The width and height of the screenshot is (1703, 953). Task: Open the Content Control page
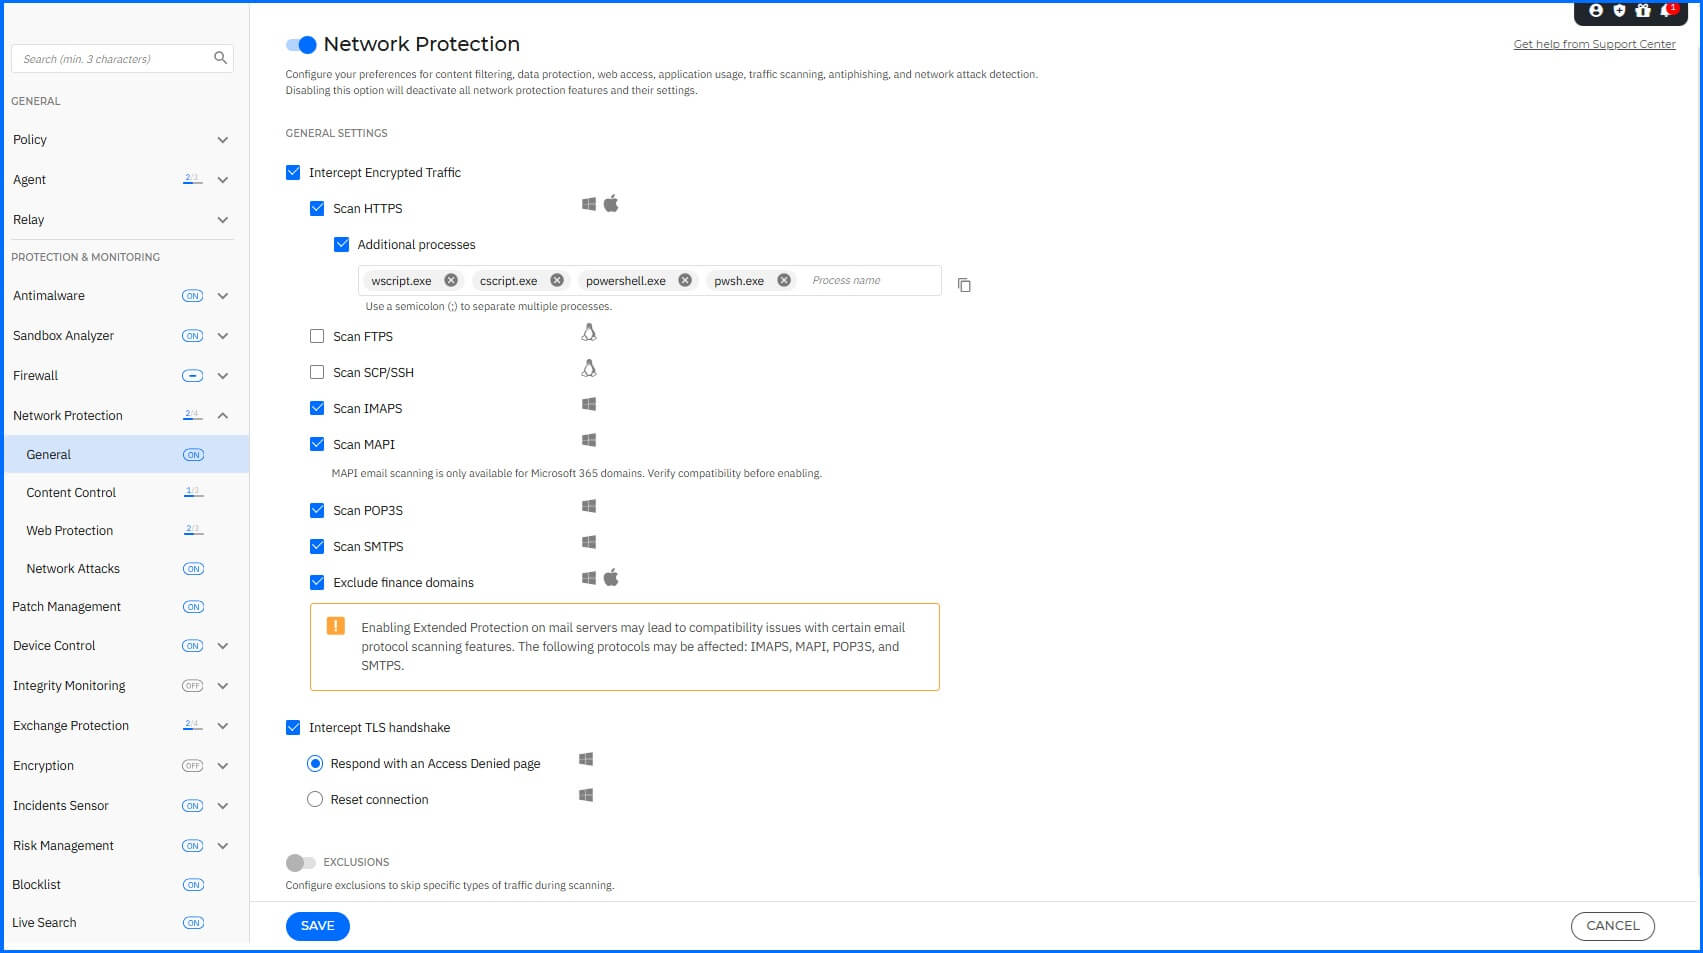click(x=70, y=492)
